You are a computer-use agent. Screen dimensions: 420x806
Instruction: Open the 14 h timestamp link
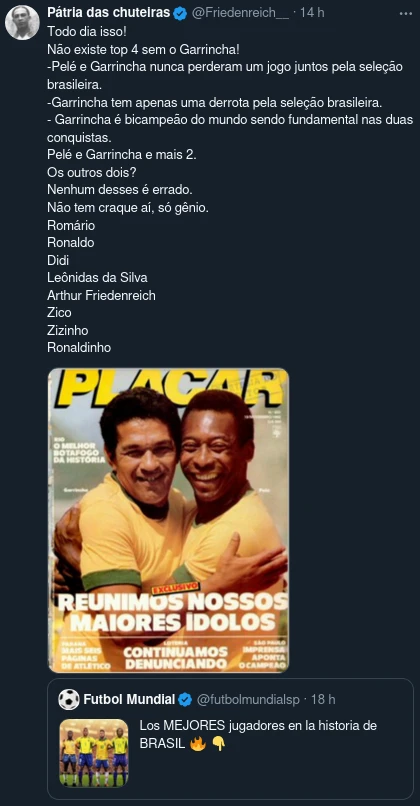(312, 13)
